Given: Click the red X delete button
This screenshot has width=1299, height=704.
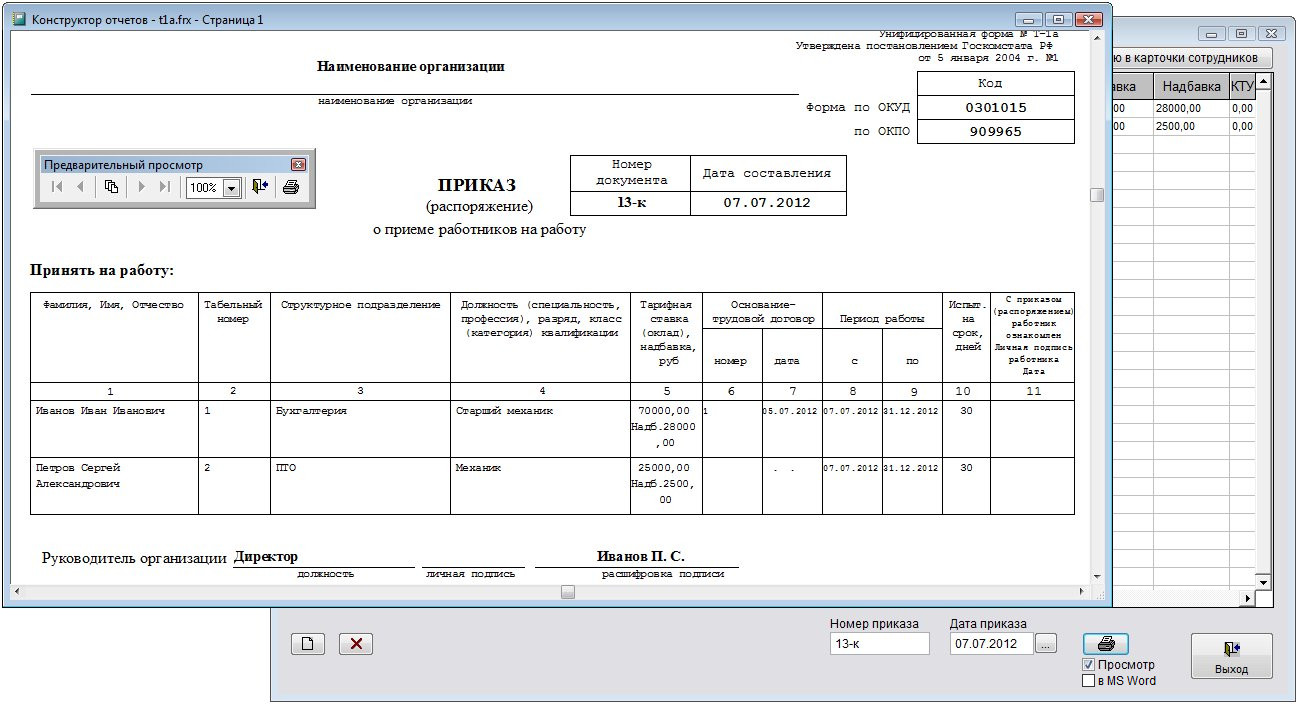Looking at the screenshot, I should 356,644.
